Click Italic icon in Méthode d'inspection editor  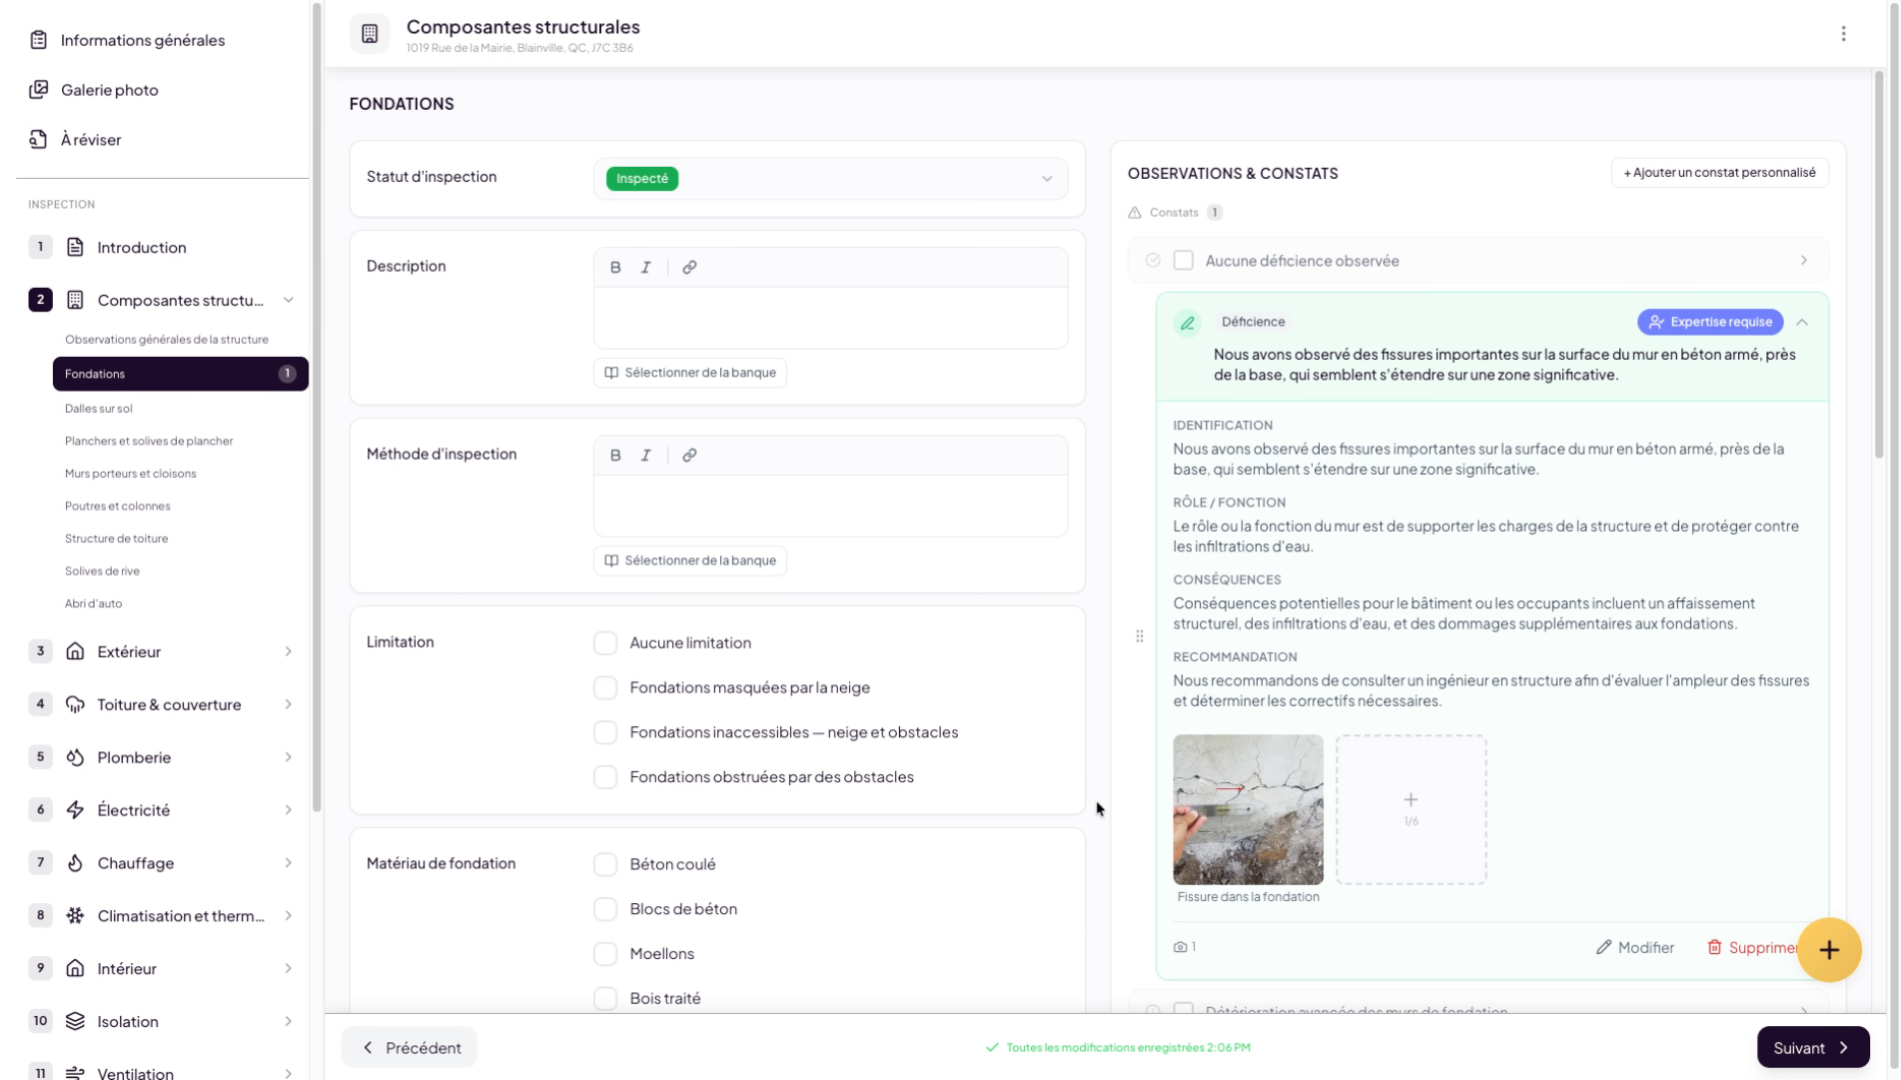tap(646, 455)
